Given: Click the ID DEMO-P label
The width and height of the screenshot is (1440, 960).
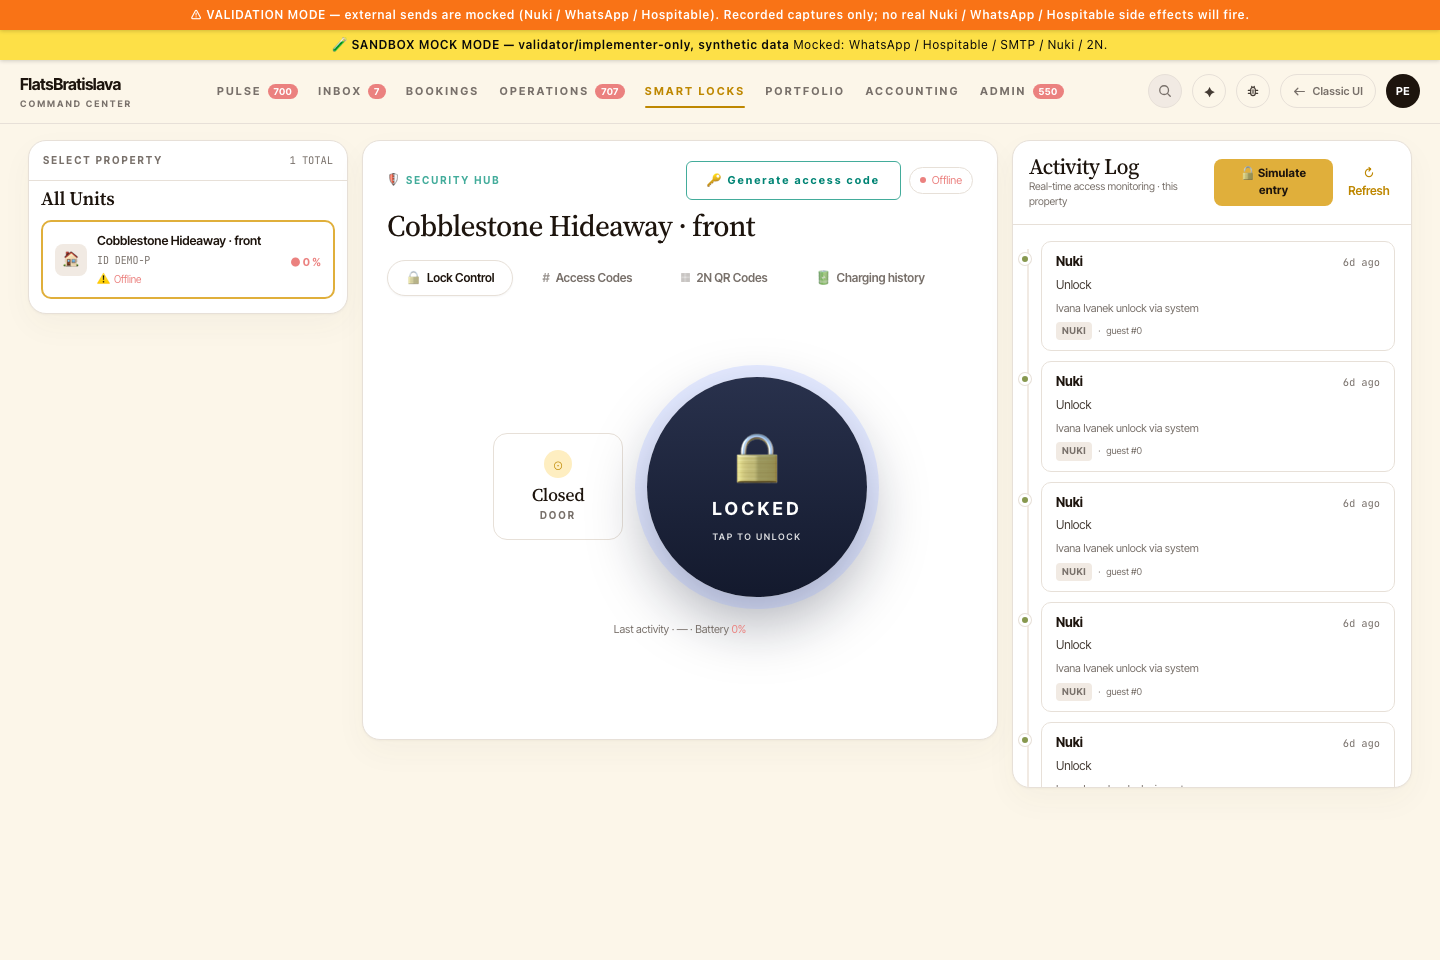Looking at the screenshot, I should (x=124, y=260).
